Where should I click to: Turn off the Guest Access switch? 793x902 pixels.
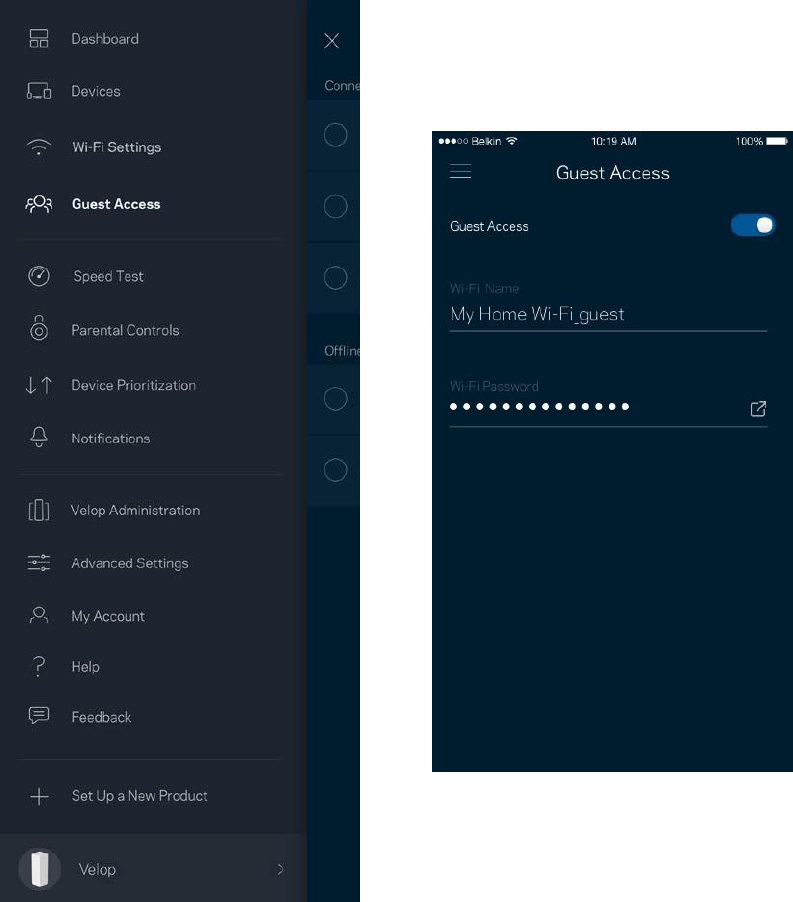pyautogui.click(x=753, y=225)
